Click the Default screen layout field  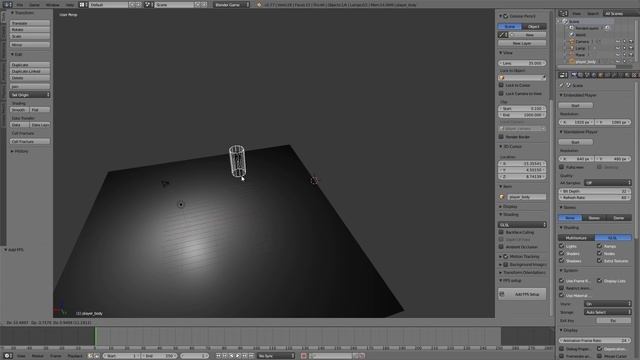tap(108, 5)
